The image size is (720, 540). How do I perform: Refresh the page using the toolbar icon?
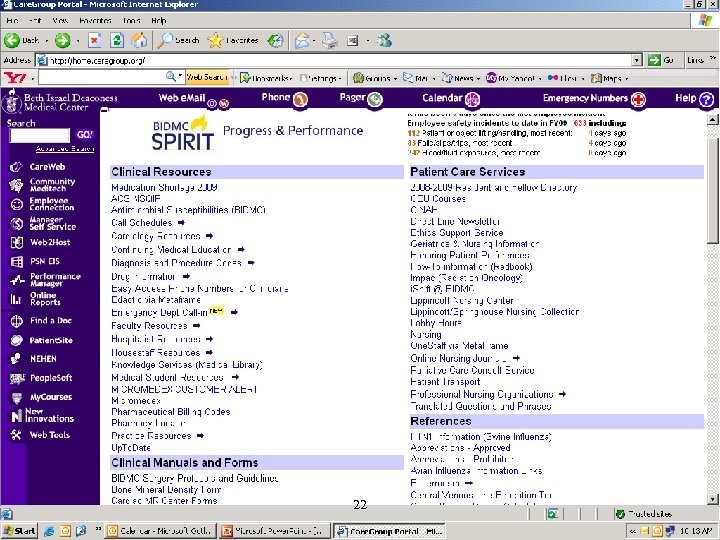(x=117, y=40)
